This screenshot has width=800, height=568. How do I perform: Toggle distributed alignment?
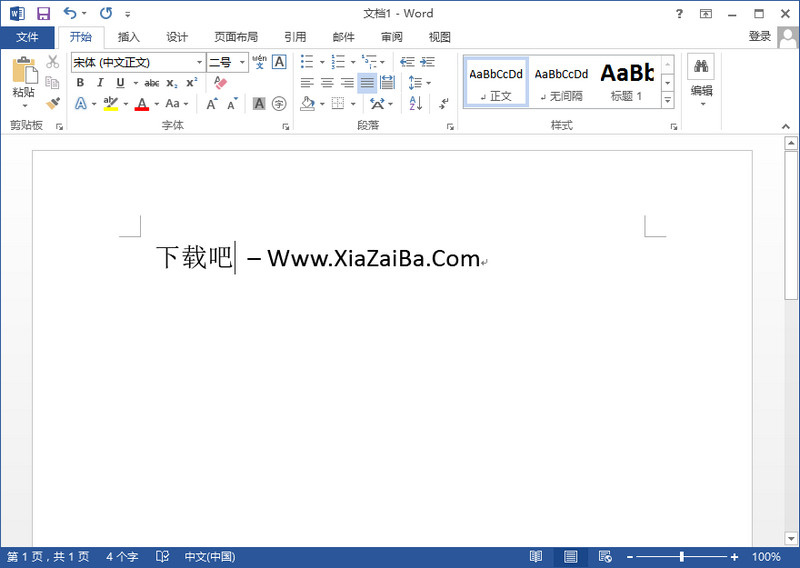387,83
